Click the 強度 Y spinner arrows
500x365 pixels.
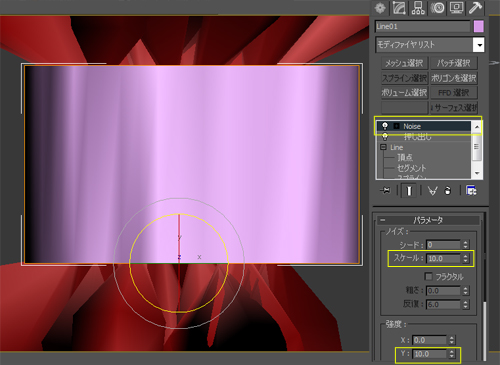point(451,354)
